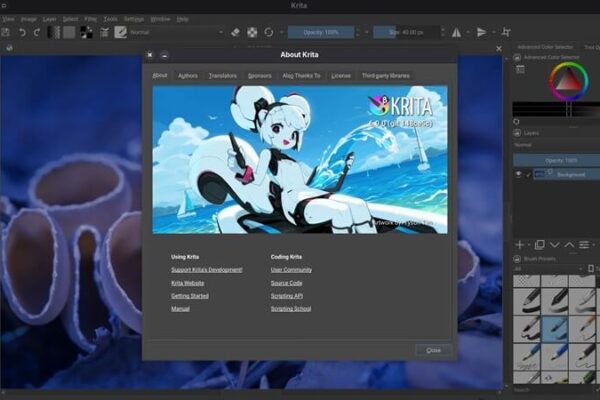Switch to the Also Thanks To tab
The height and width of the screenshot is (400, 600).
click(301, 76)
